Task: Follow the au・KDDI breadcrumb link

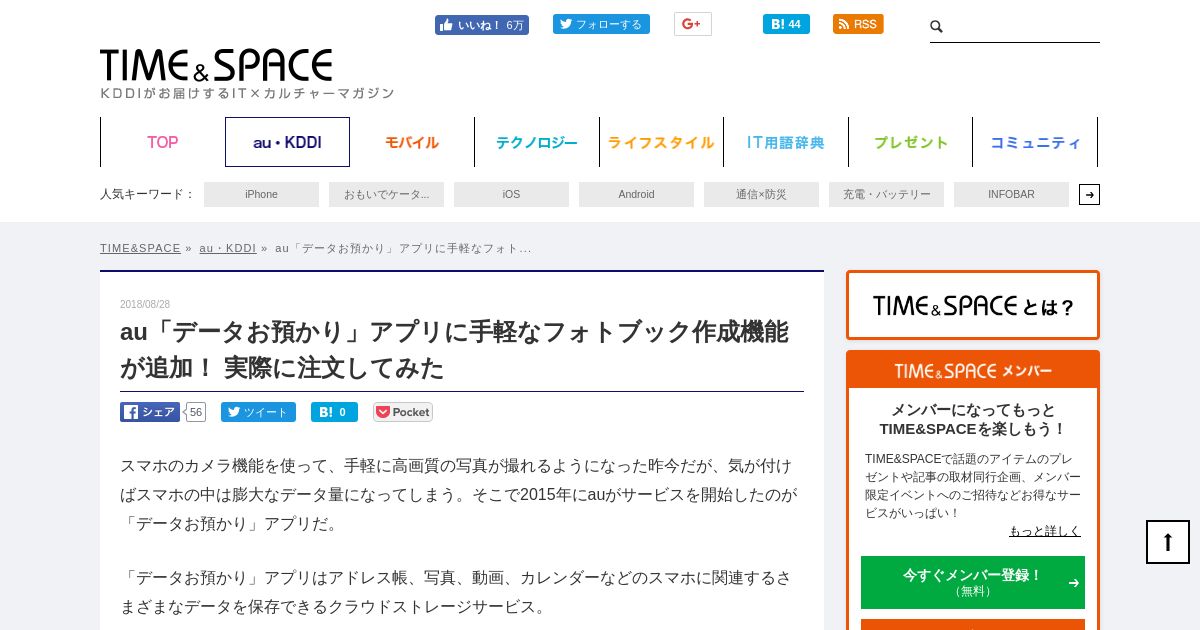Action: click(227, 248)
